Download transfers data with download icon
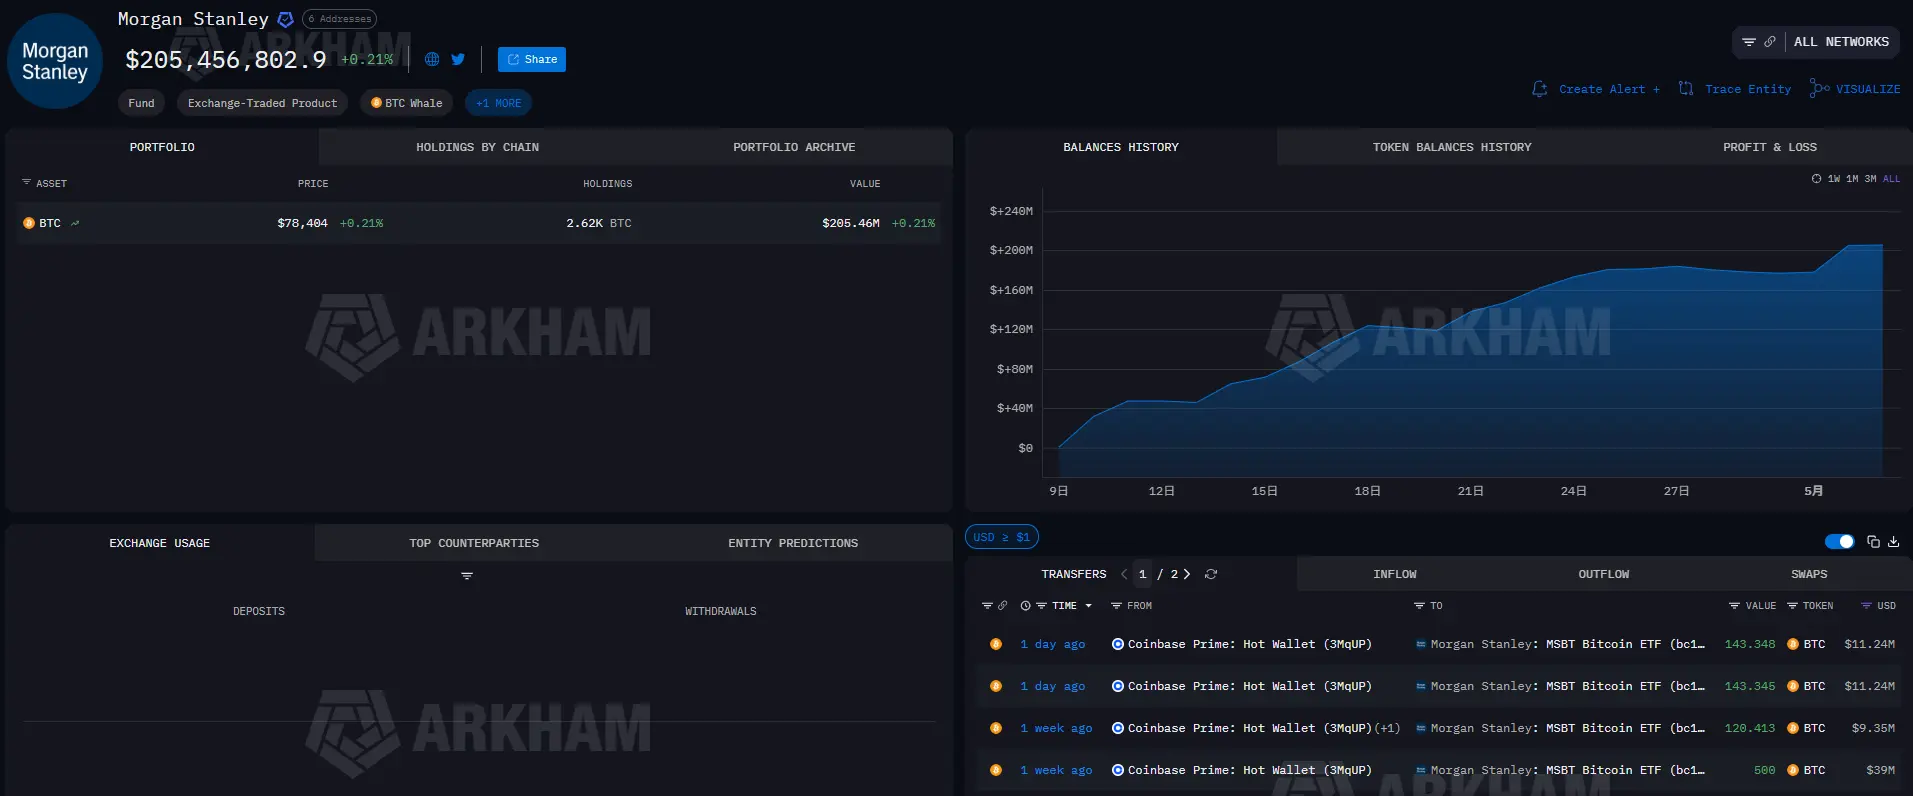1913x796 pixels. point(1893,541)
